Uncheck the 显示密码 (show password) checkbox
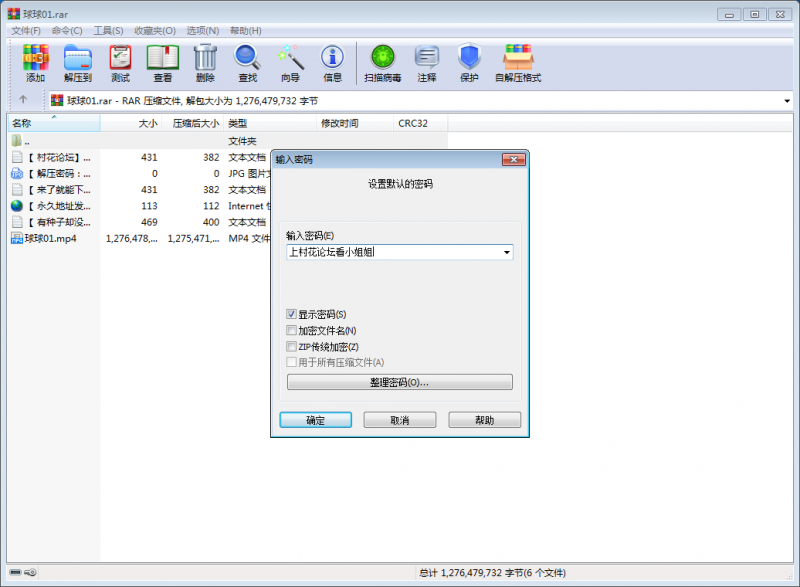 [293, 312]
